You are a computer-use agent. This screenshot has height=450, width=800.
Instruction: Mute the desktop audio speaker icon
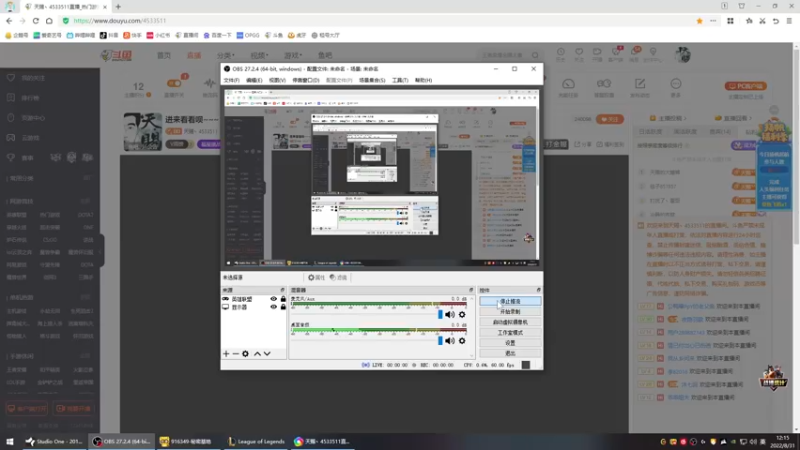(x=449, y=340)
